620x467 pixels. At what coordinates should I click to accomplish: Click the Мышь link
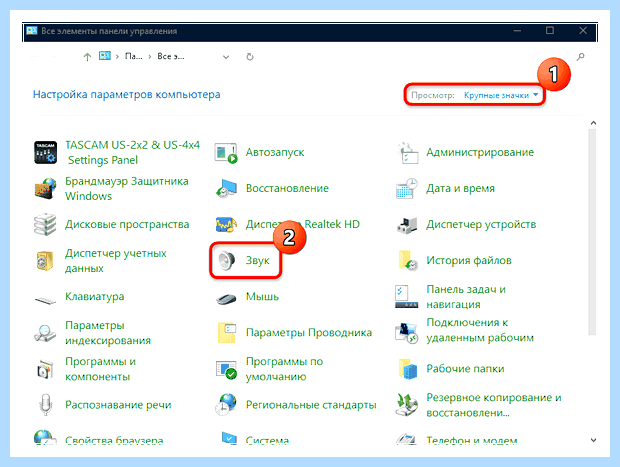click(262, 297)
